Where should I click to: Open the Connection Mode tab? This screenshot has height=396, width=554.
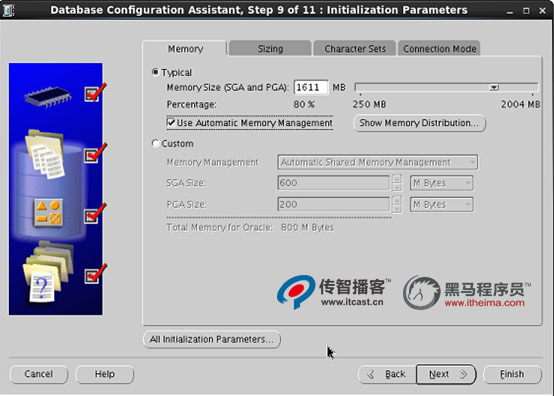440,48
